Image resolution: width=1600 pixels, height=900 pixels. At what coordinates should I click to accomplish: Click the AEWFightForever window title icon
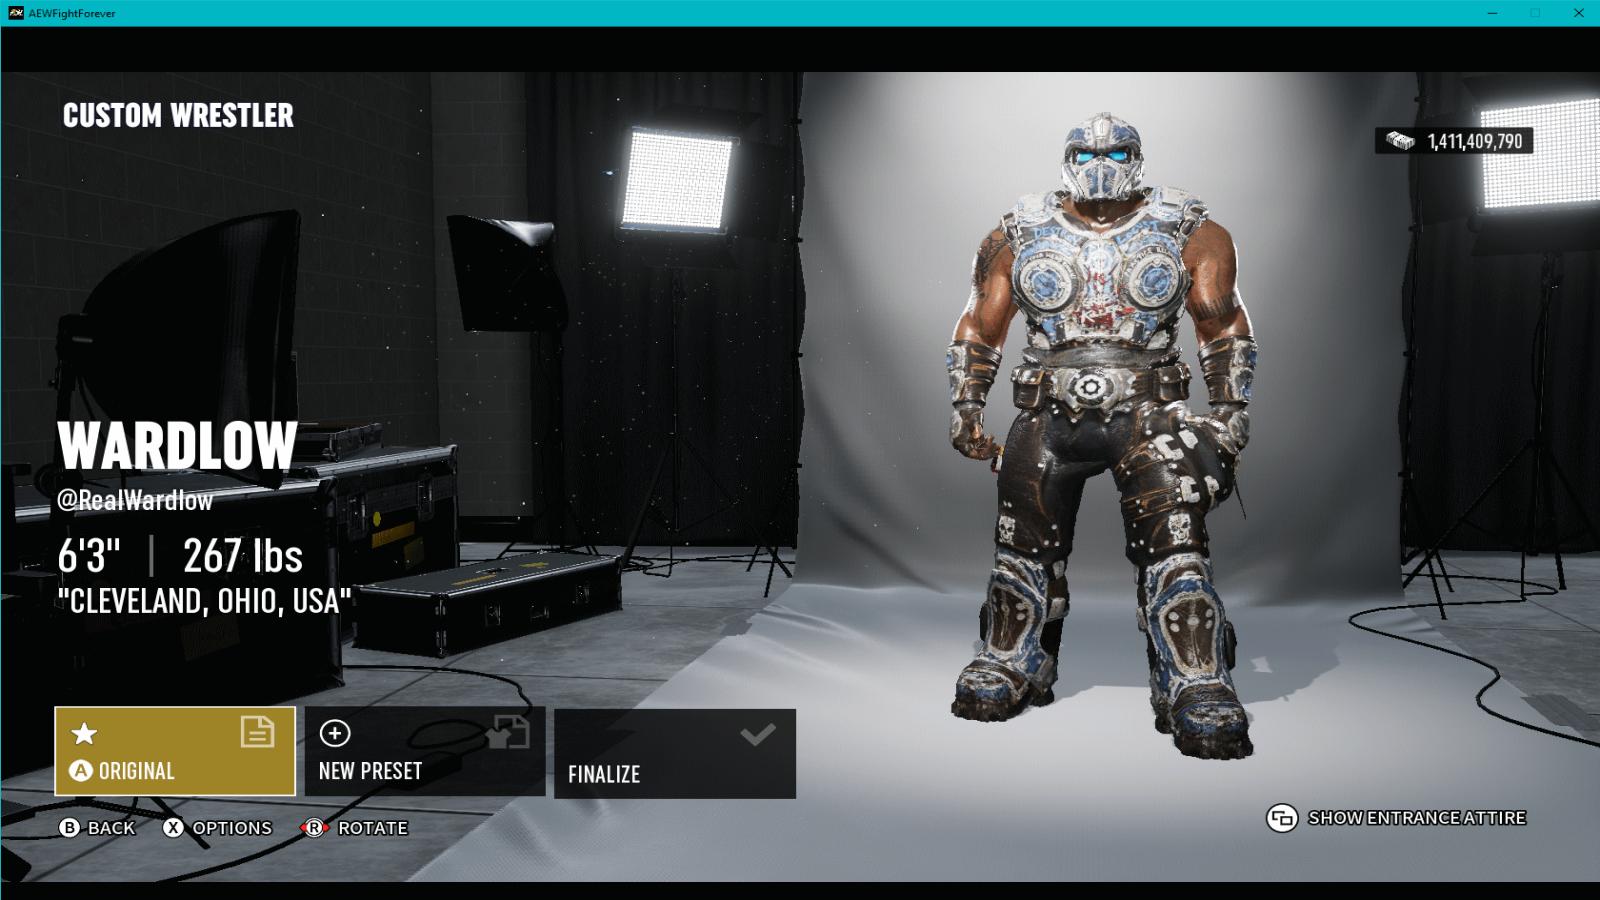point(15,13)
